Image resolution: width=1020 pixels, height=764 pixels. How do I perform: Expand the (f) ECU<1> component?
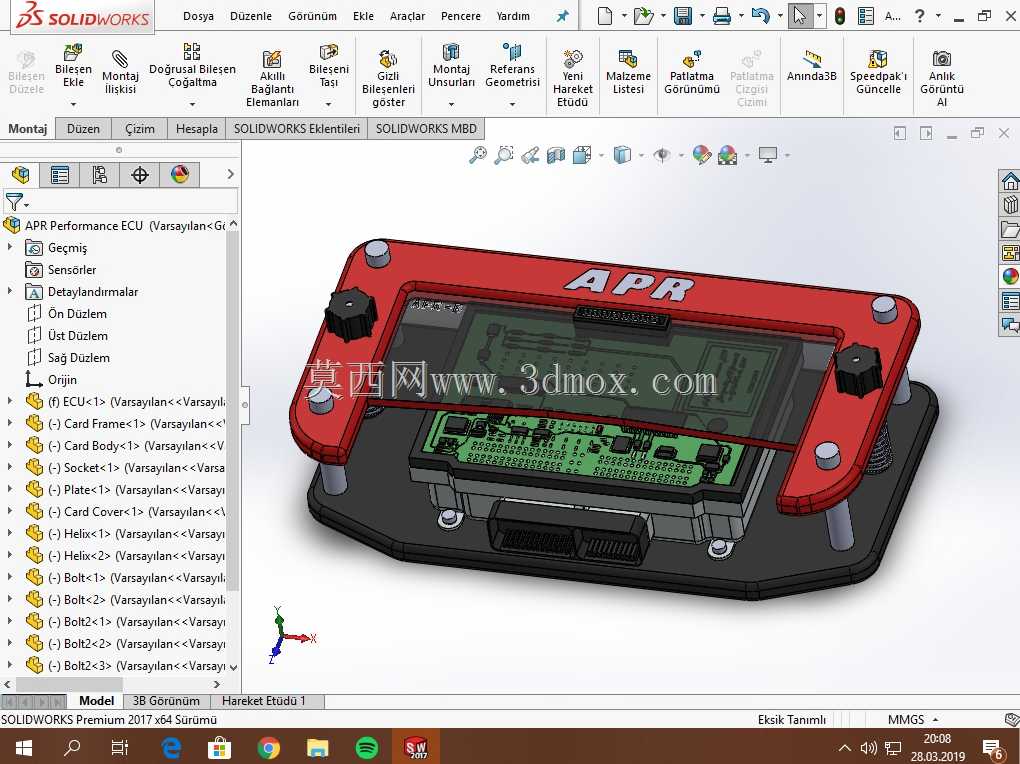(x=10, y=401)
